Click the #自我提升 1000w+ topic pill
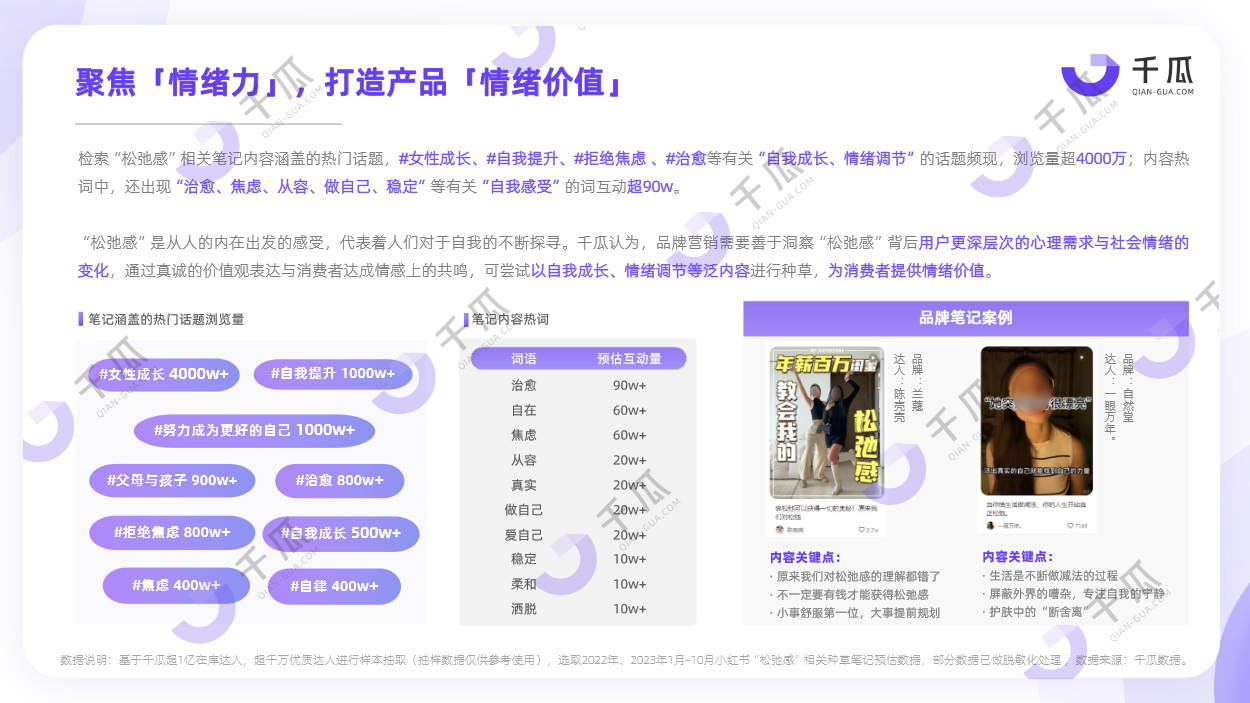The image size is (1250, 703). click(331, 374)
